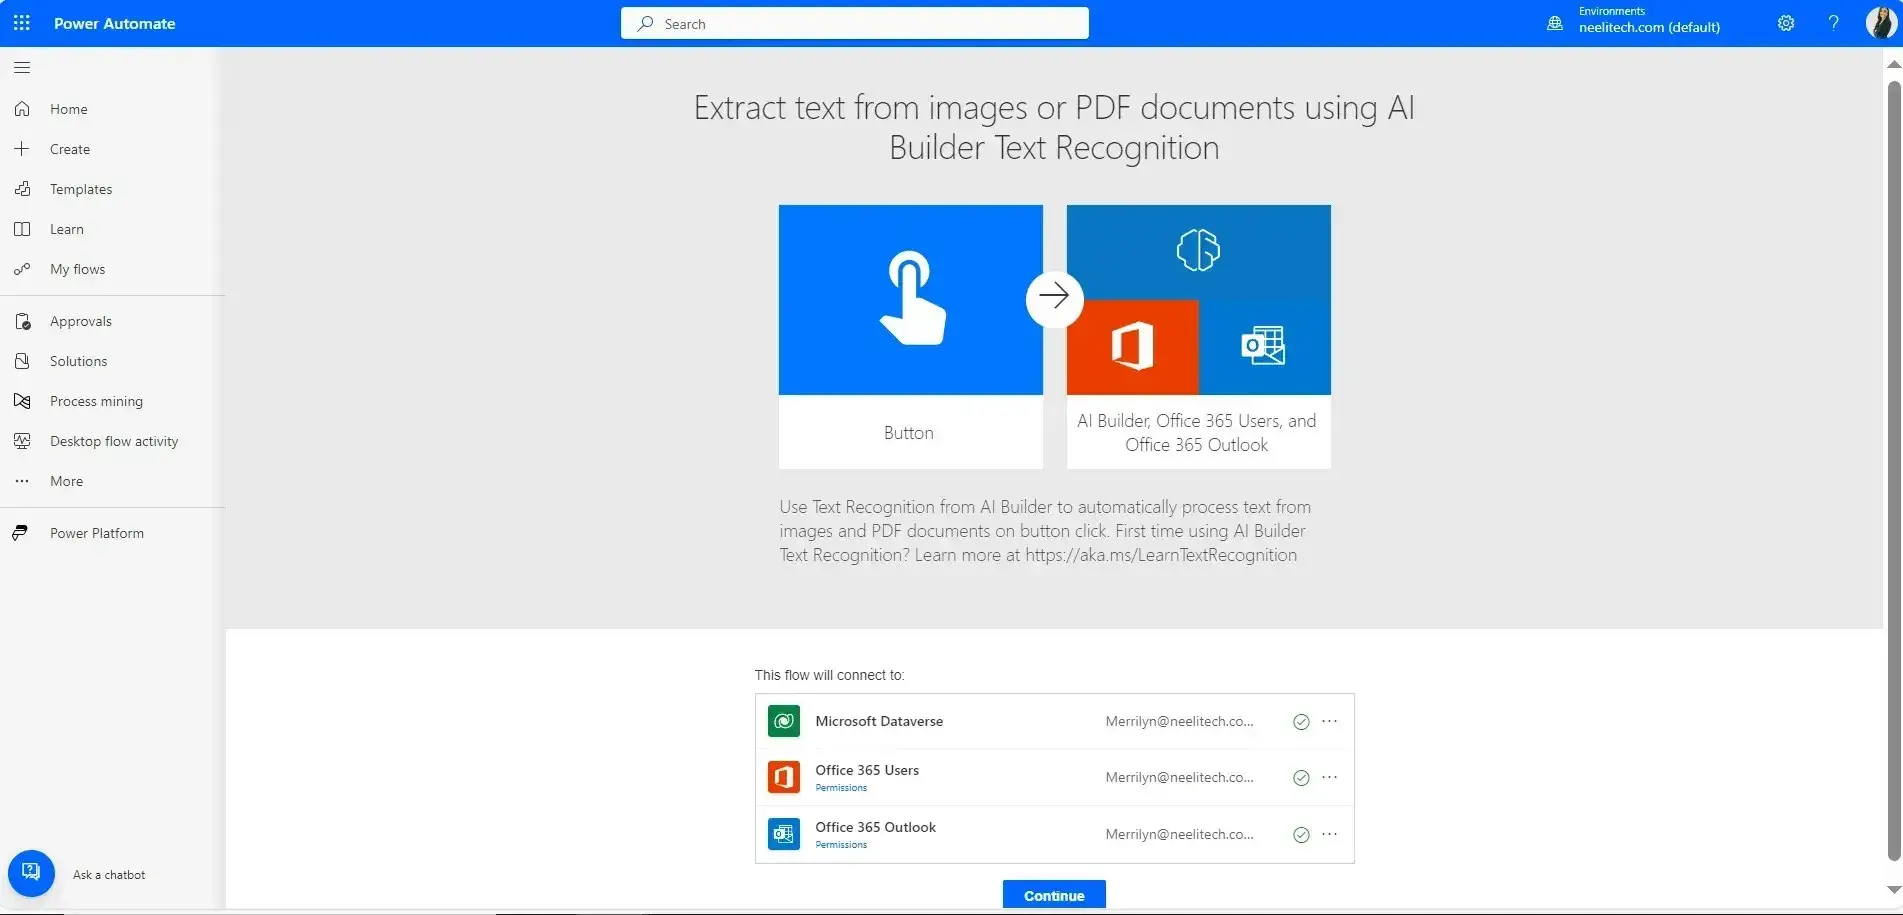
Task: Open Desktop flow activity in sidebar
Action: pos(112,441)
